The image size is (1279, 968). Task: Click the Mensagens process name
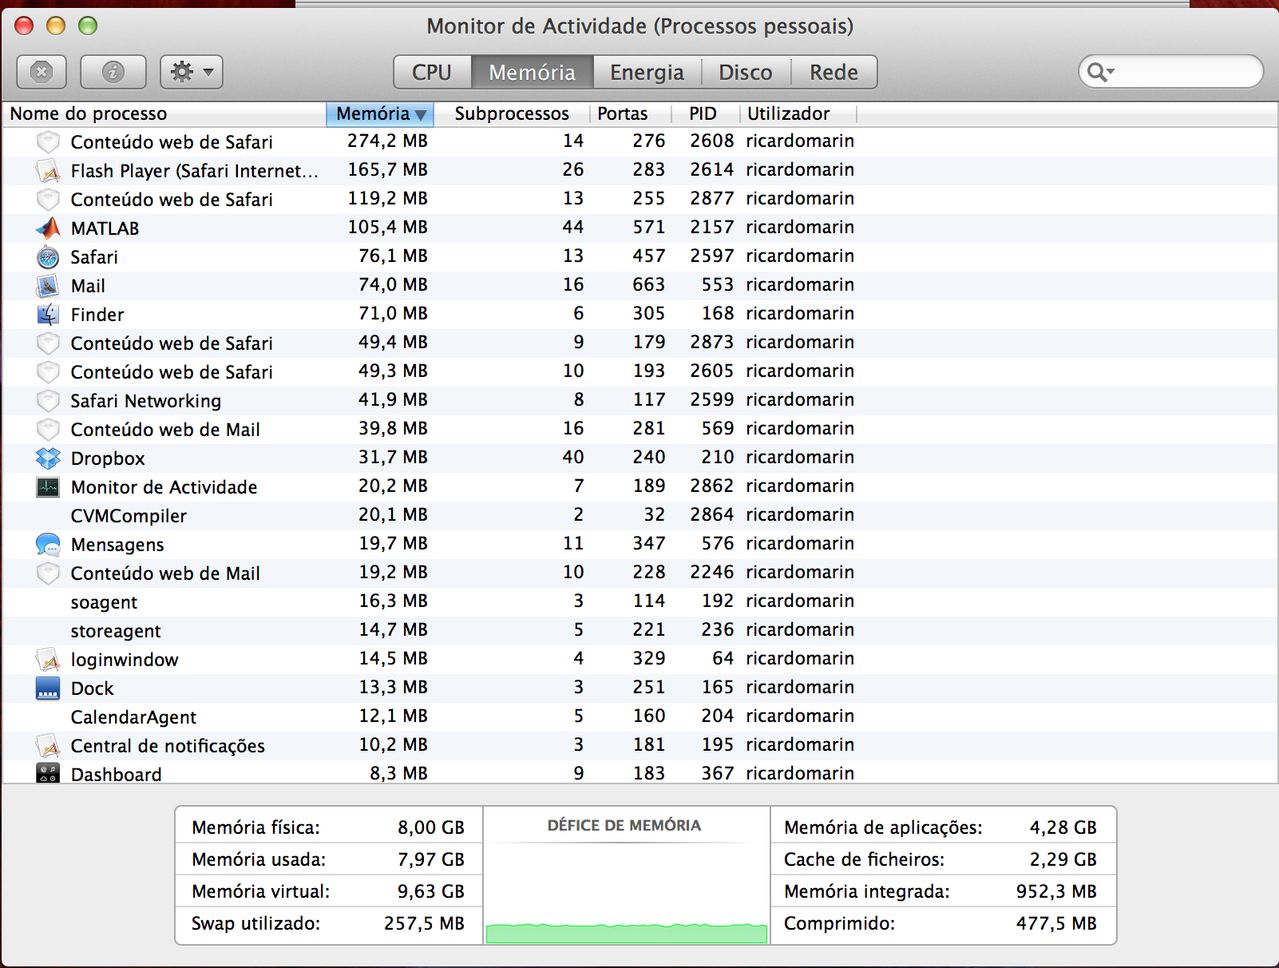click(x=117, y=545)
